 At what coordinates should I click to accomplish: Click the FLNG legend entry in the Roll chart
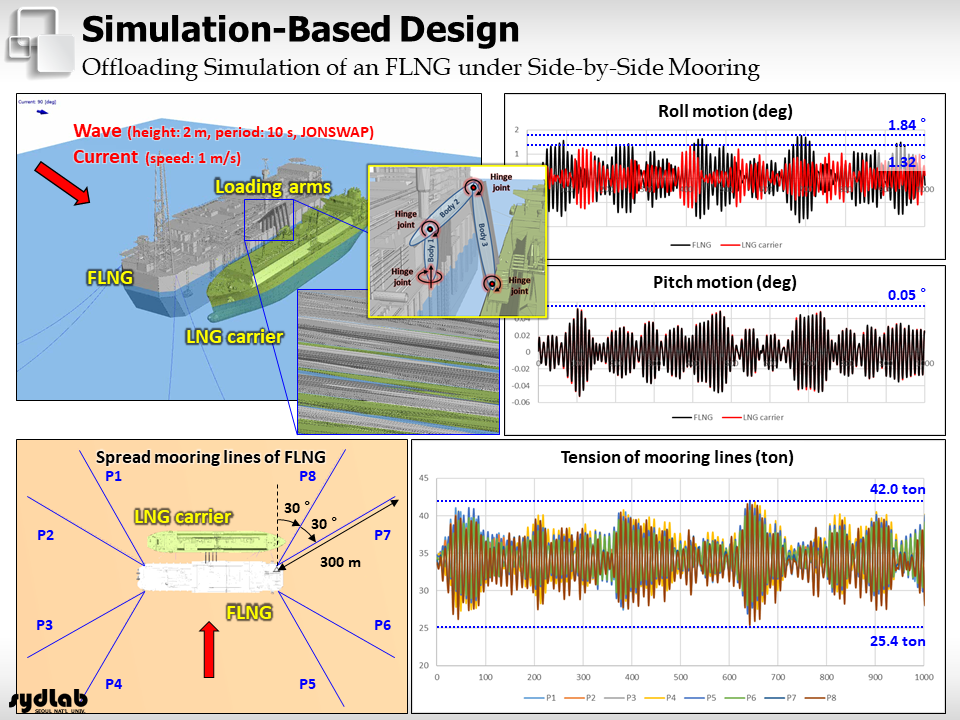691,245
